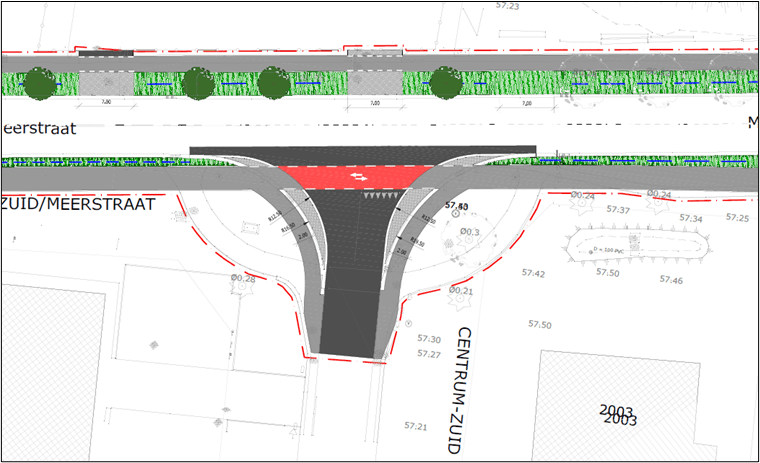Select the leftmost tree symbol in green verge

tap(38, 83)
